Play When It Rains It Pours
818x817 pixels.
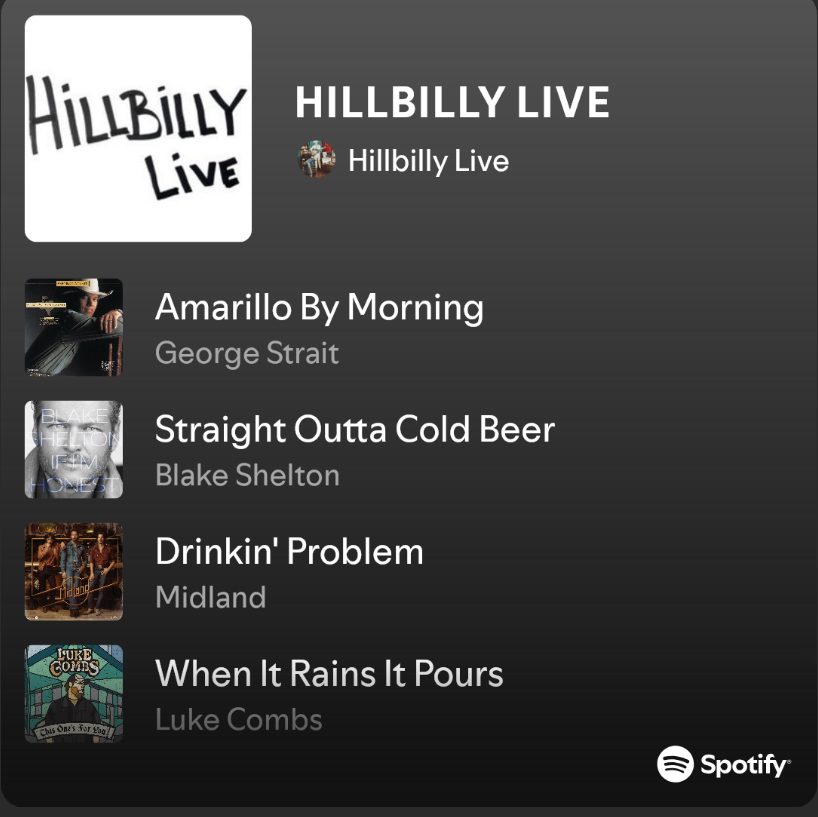(328, 673)
